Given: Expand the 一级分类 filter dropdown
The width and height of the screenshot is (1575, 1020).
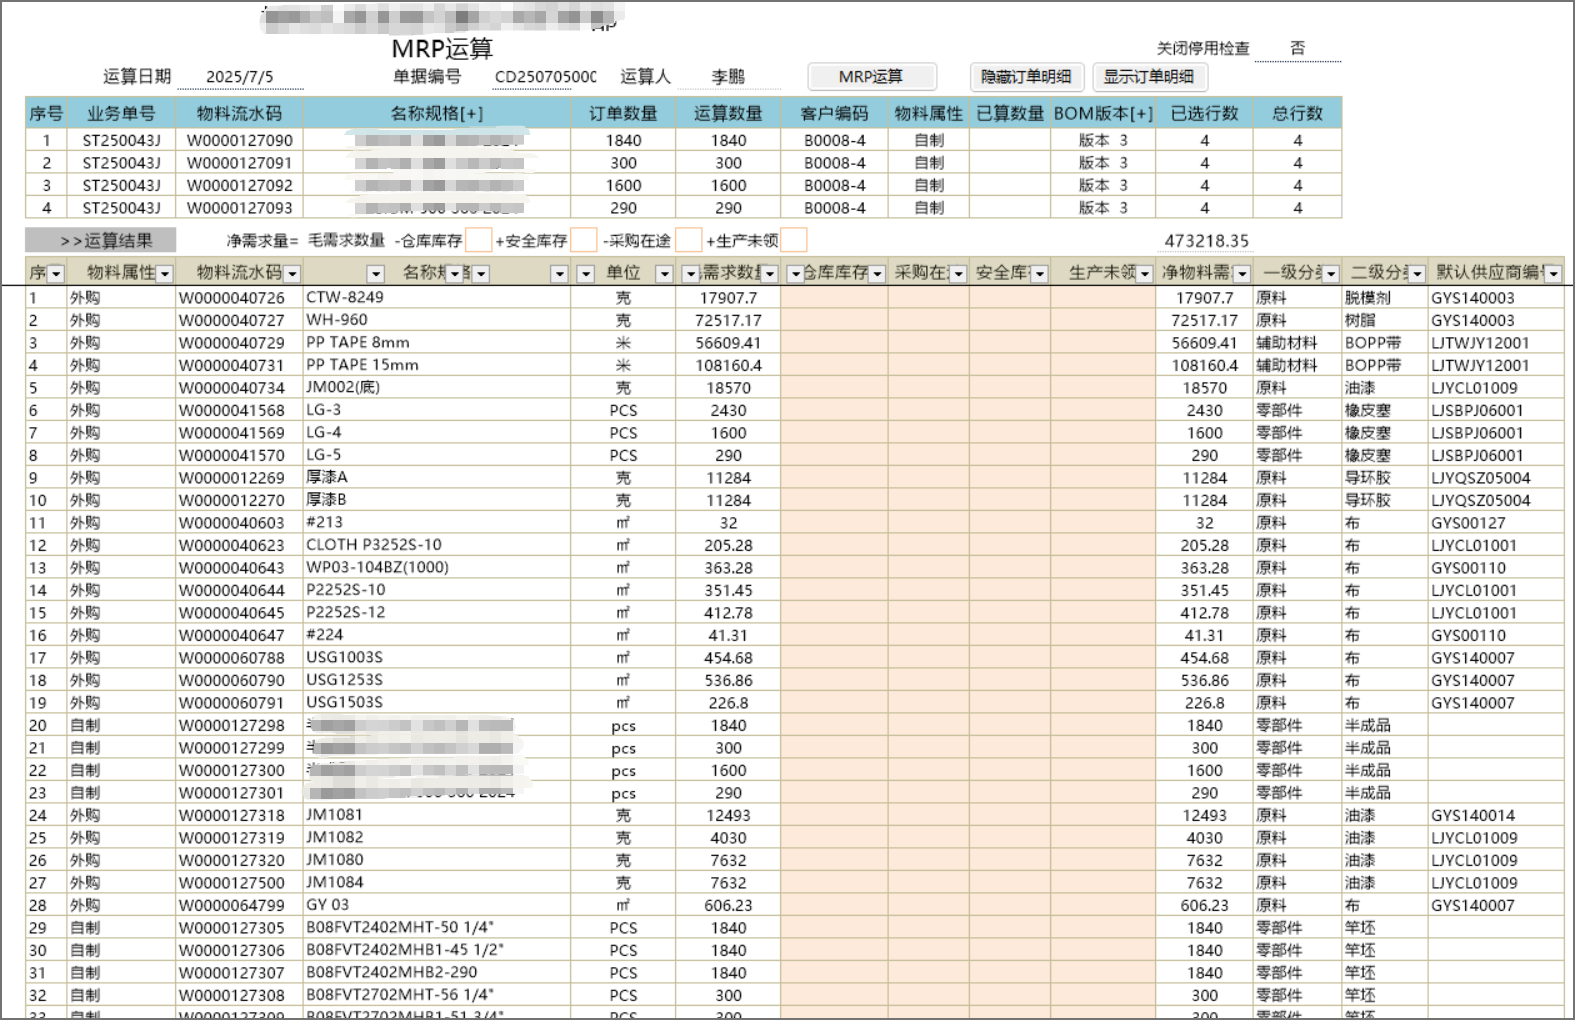Looking at the screenshot, I should pos(1330,274).
